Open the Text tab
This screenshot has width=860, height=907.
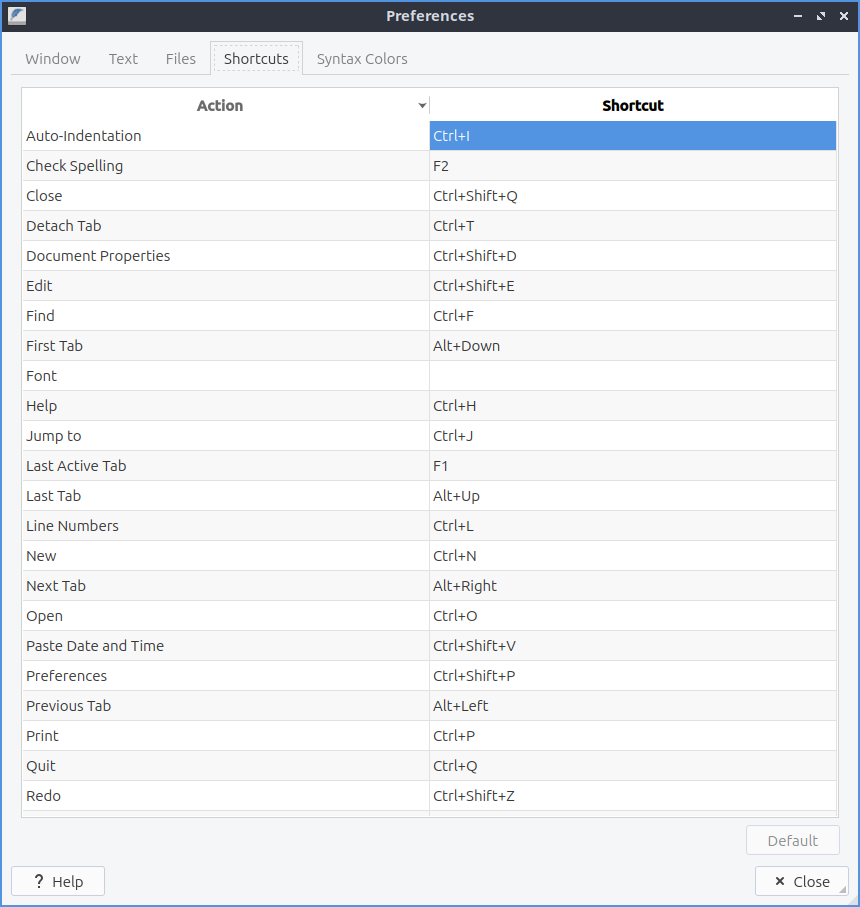[123, 59]
